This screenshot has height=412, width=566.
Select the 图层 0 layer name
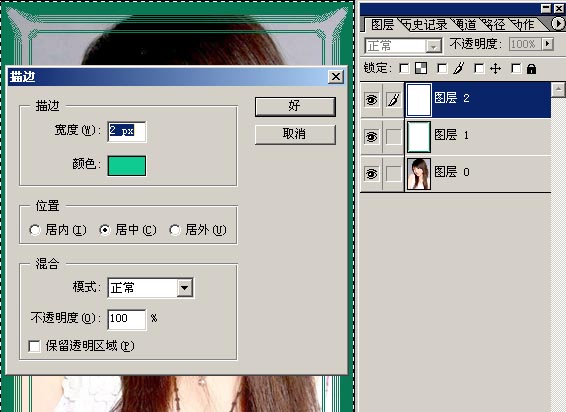click(x=452, y=172)
